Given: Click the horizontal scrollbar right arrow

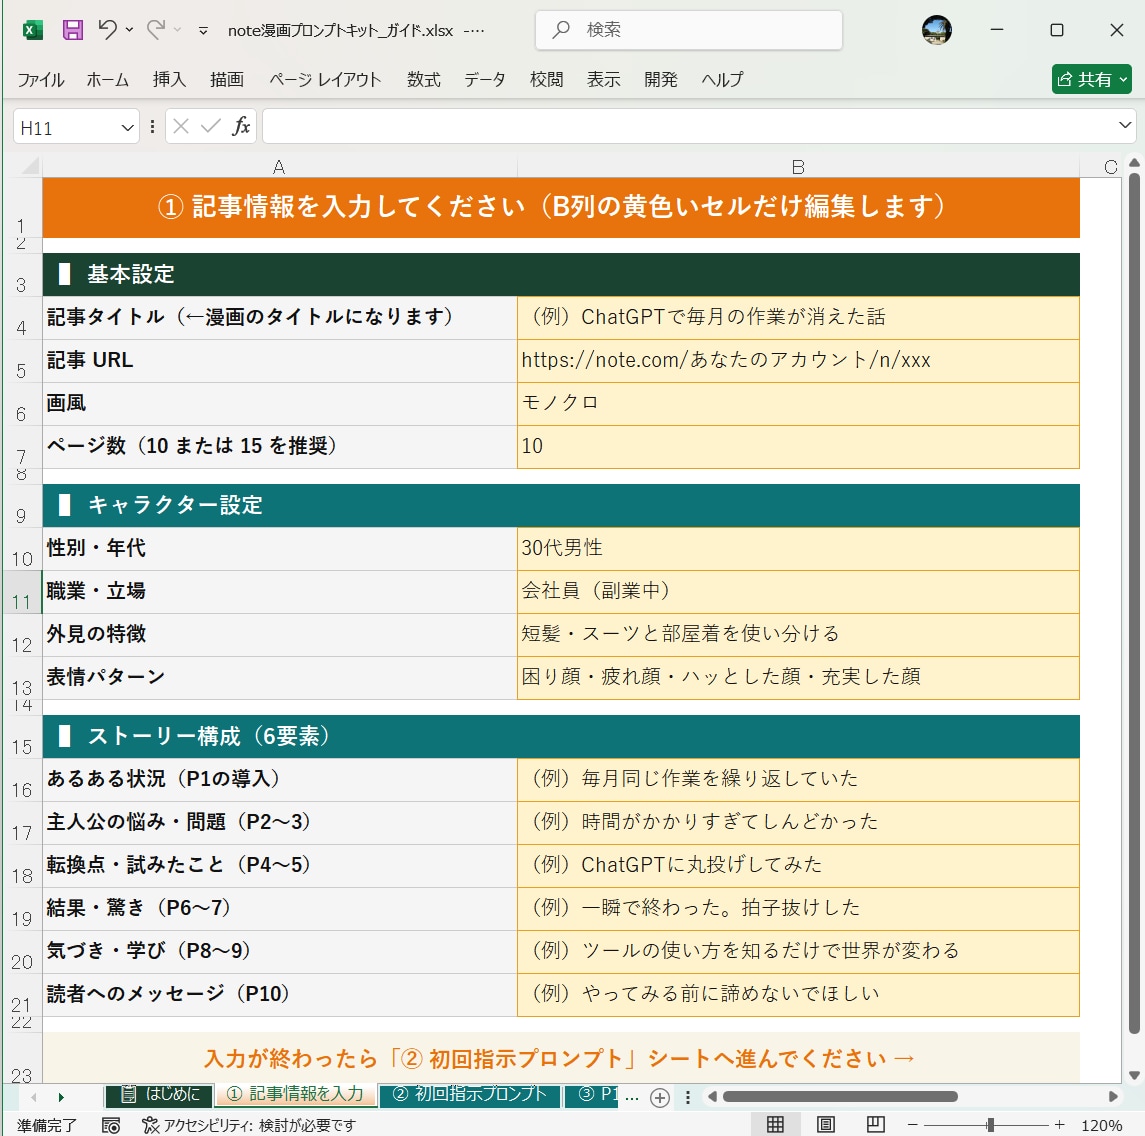Looking at the screenshot, I should [x=1113, y=1097].
